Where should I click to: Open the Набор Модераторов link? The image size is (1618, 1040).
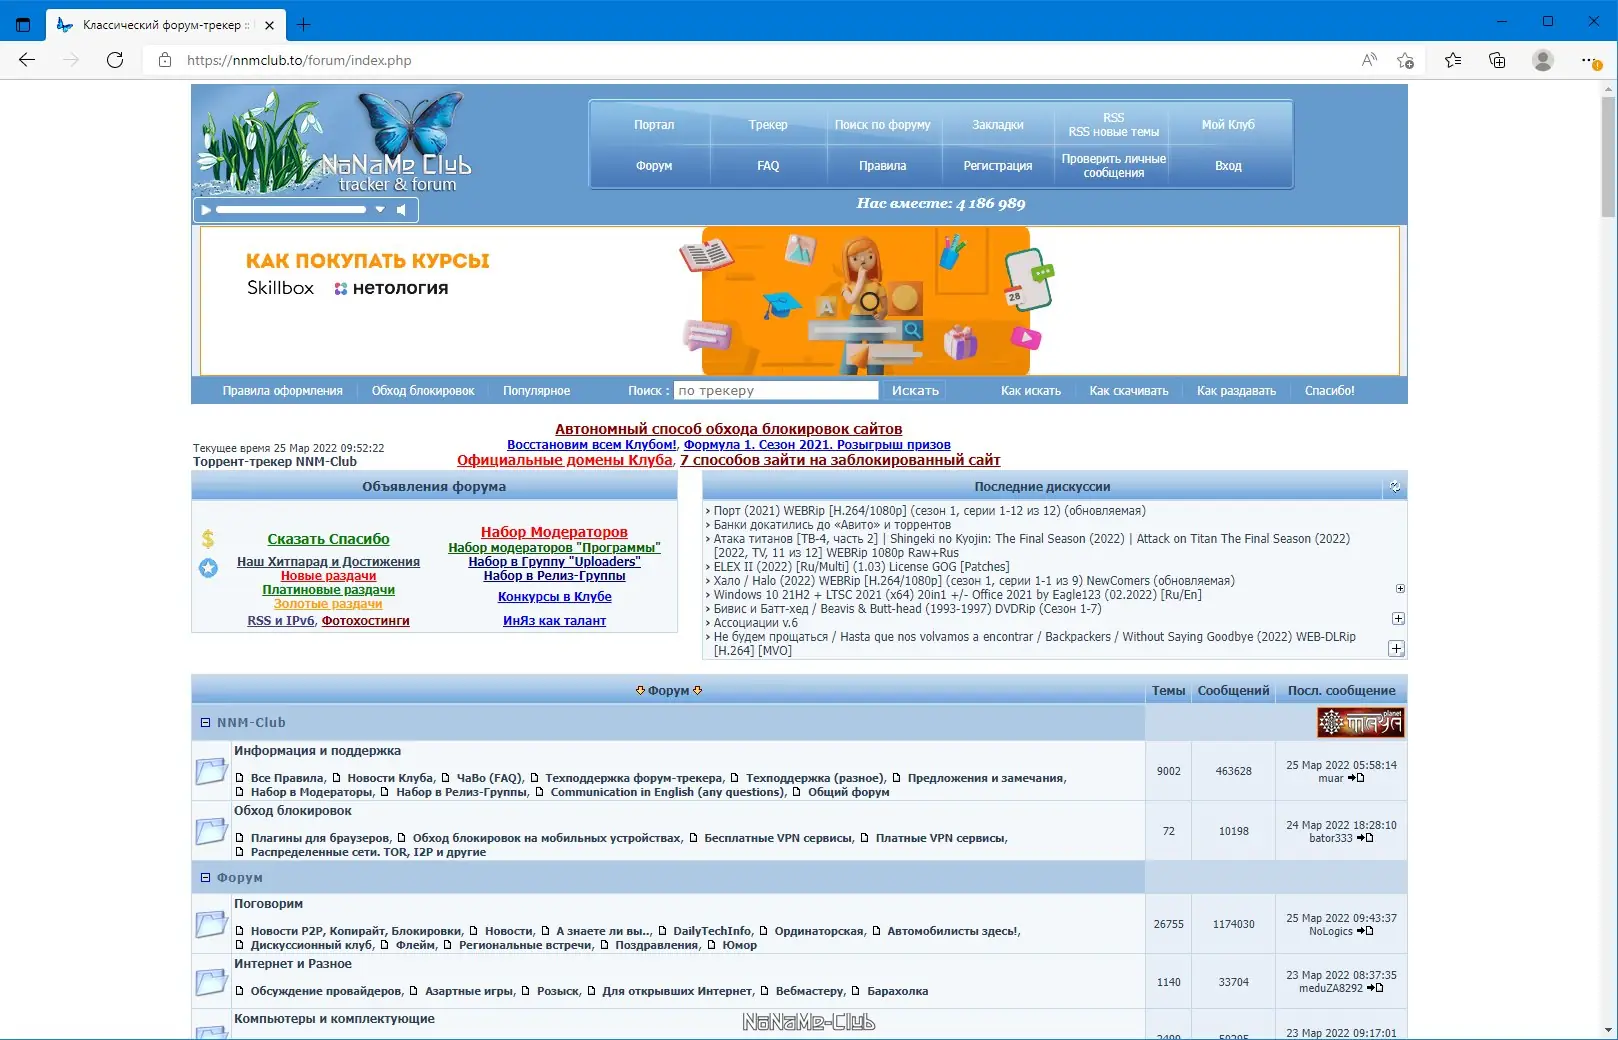554,532
